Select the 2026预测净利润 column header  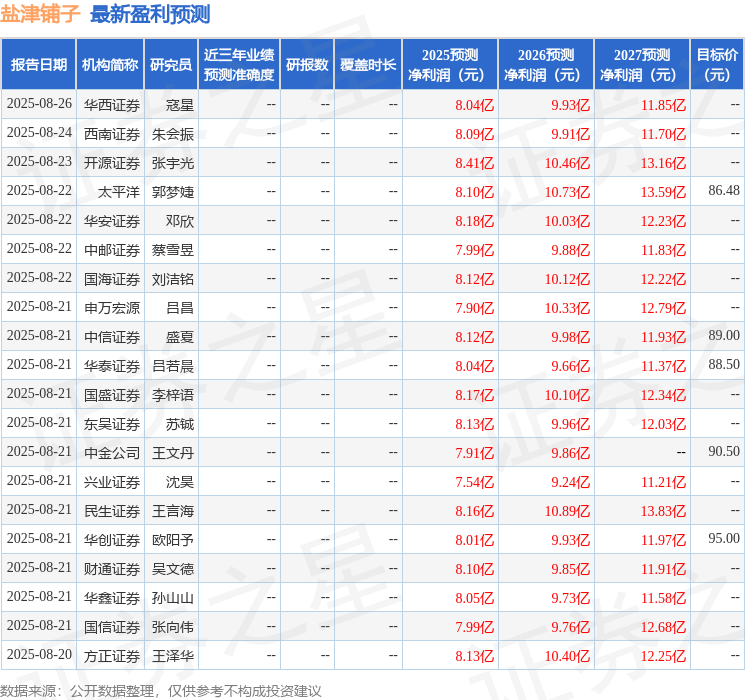tap(546, 64)
